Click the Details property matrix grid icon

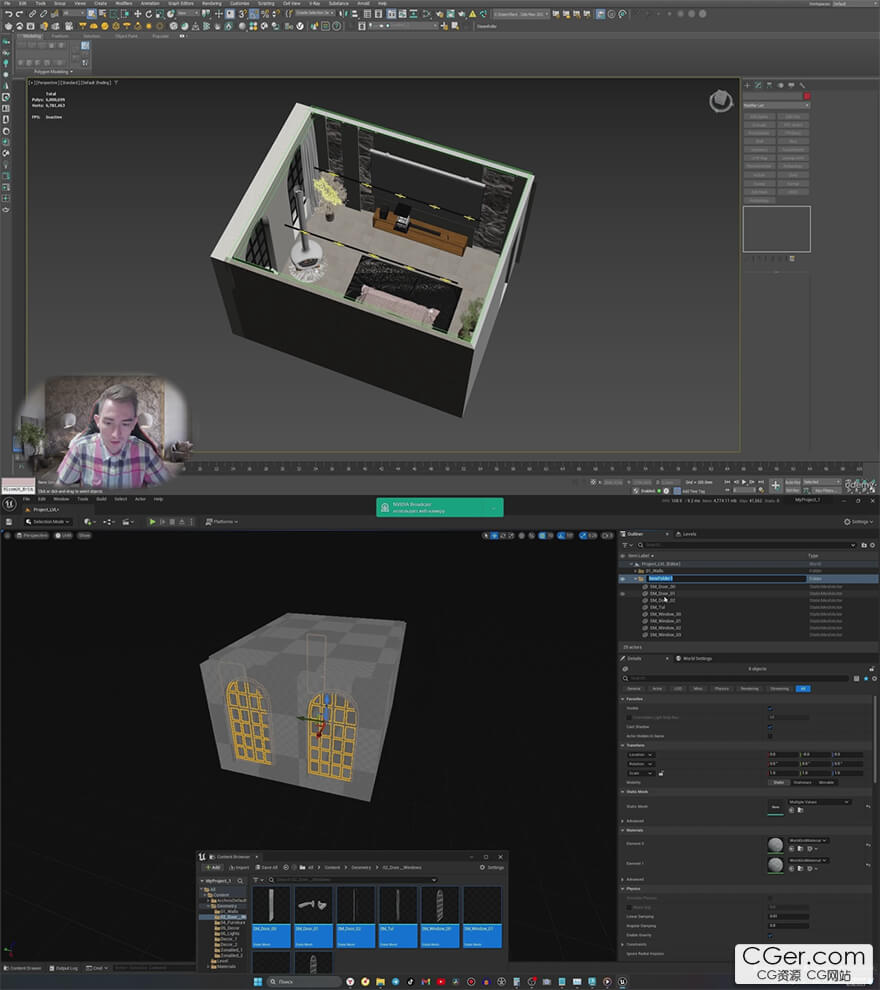point(857,679)
